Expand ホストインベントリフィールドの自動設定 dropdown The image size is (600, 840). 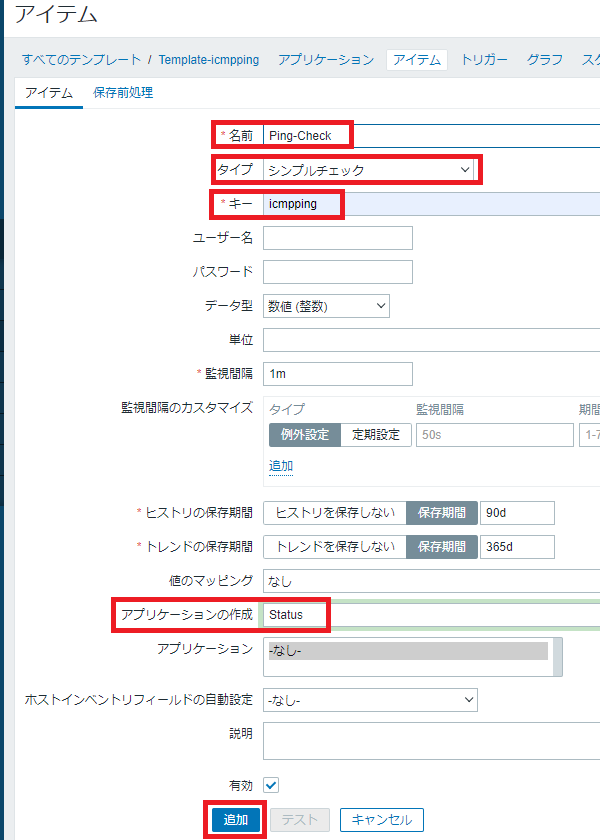tap(370, 700)
